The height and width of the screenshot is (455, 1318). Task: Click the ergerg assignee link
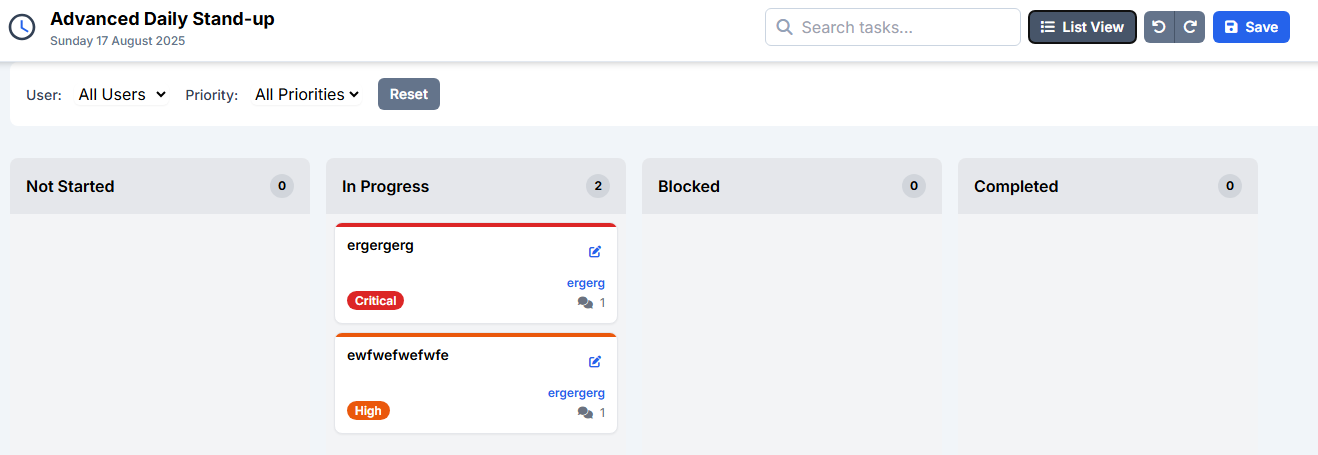(585, 283)
